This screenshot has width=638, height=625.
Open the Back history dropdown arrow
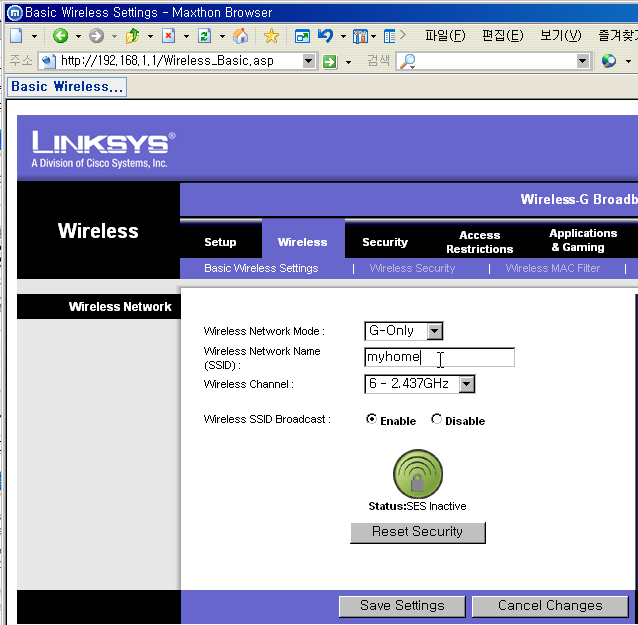(78, 37)
